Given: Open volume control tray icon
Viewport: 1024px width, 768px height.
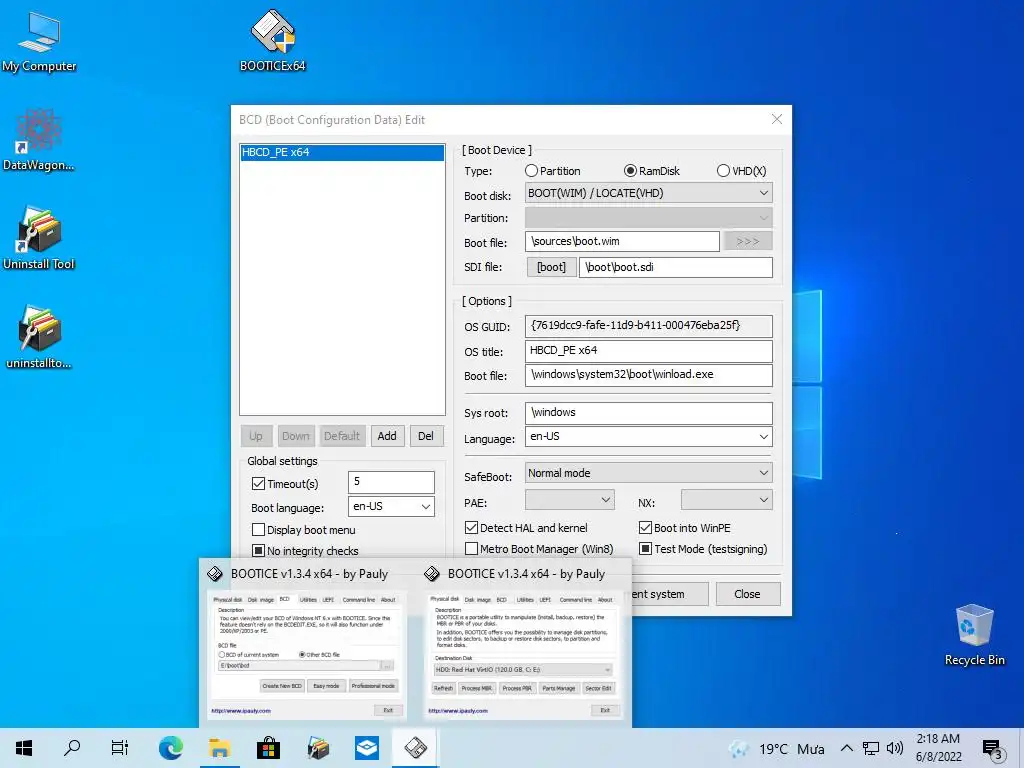Looking at the screenshot, I should click(x=895, y=748).
